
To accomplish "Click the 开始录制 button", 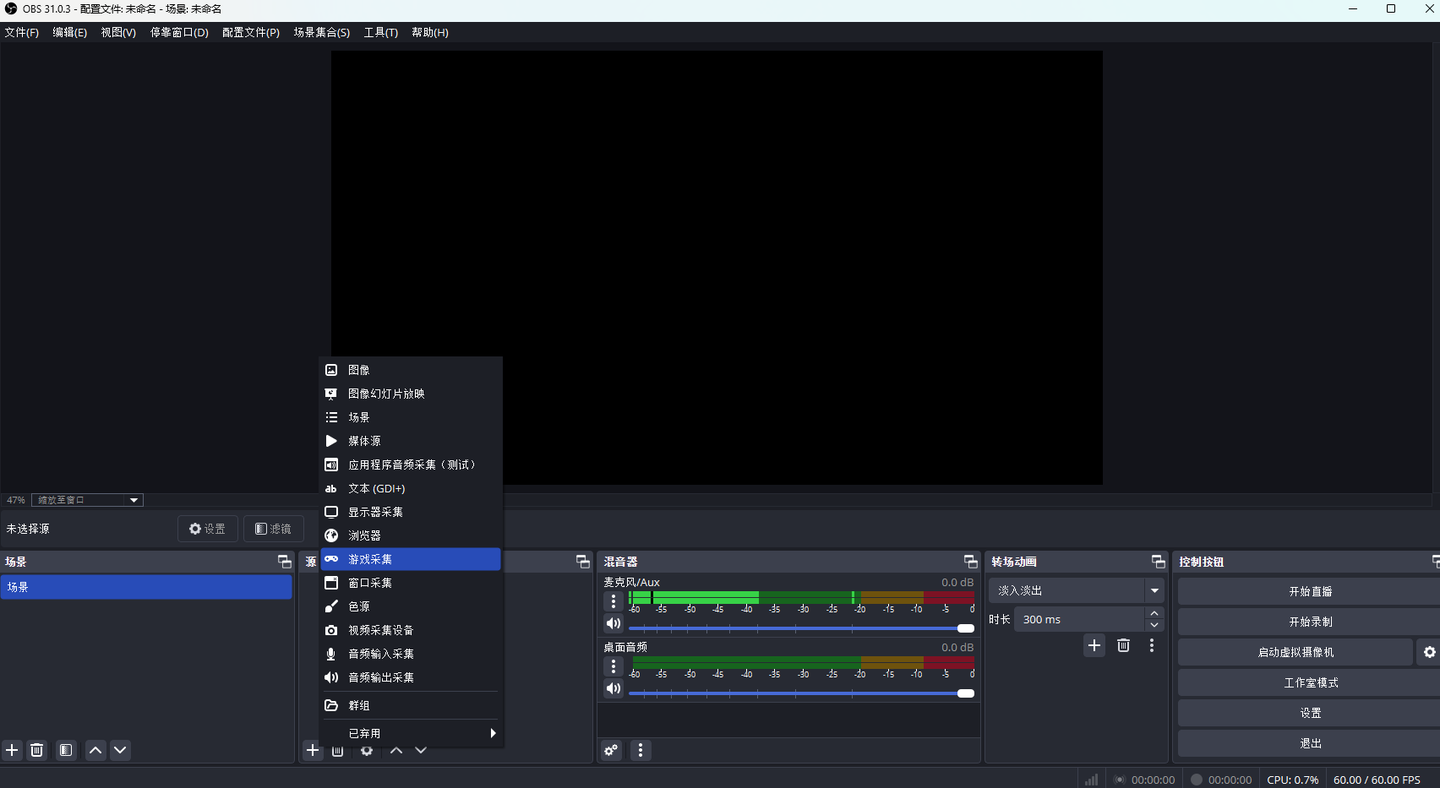I will click(x=1309, y=621).
